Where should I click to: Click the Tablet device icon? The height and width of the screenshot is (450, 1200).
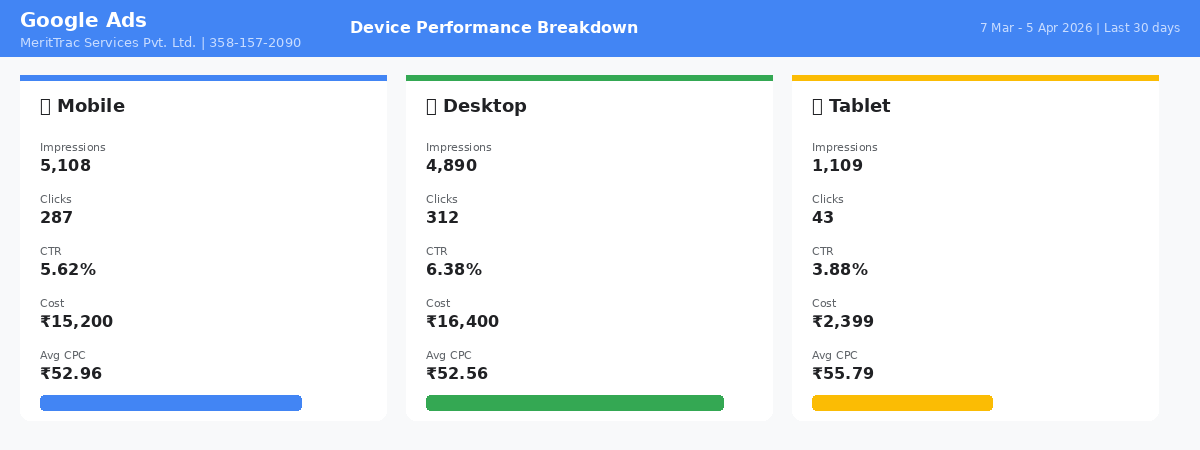click(x=817, y=106)
